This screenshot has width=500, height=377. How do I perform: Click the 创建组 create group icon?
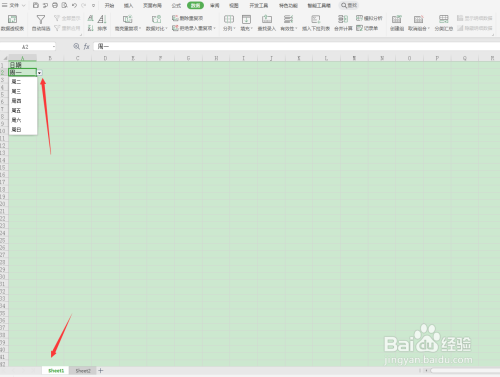click(x=397, y=19)
